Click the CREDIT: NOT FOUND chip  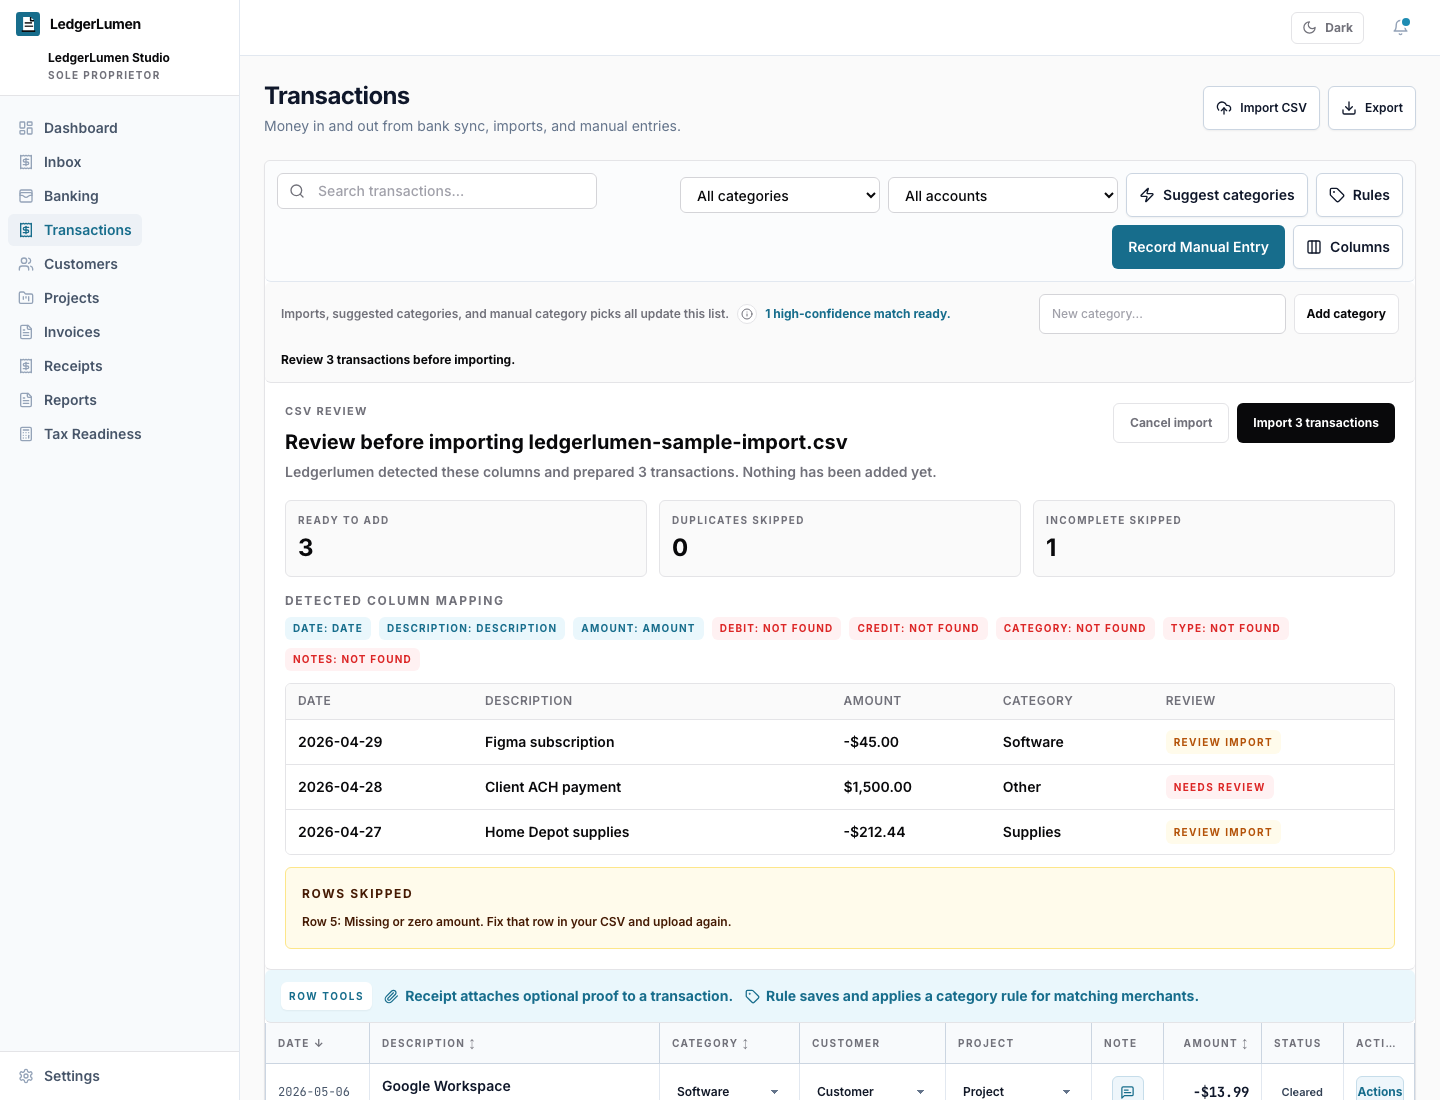918,628
